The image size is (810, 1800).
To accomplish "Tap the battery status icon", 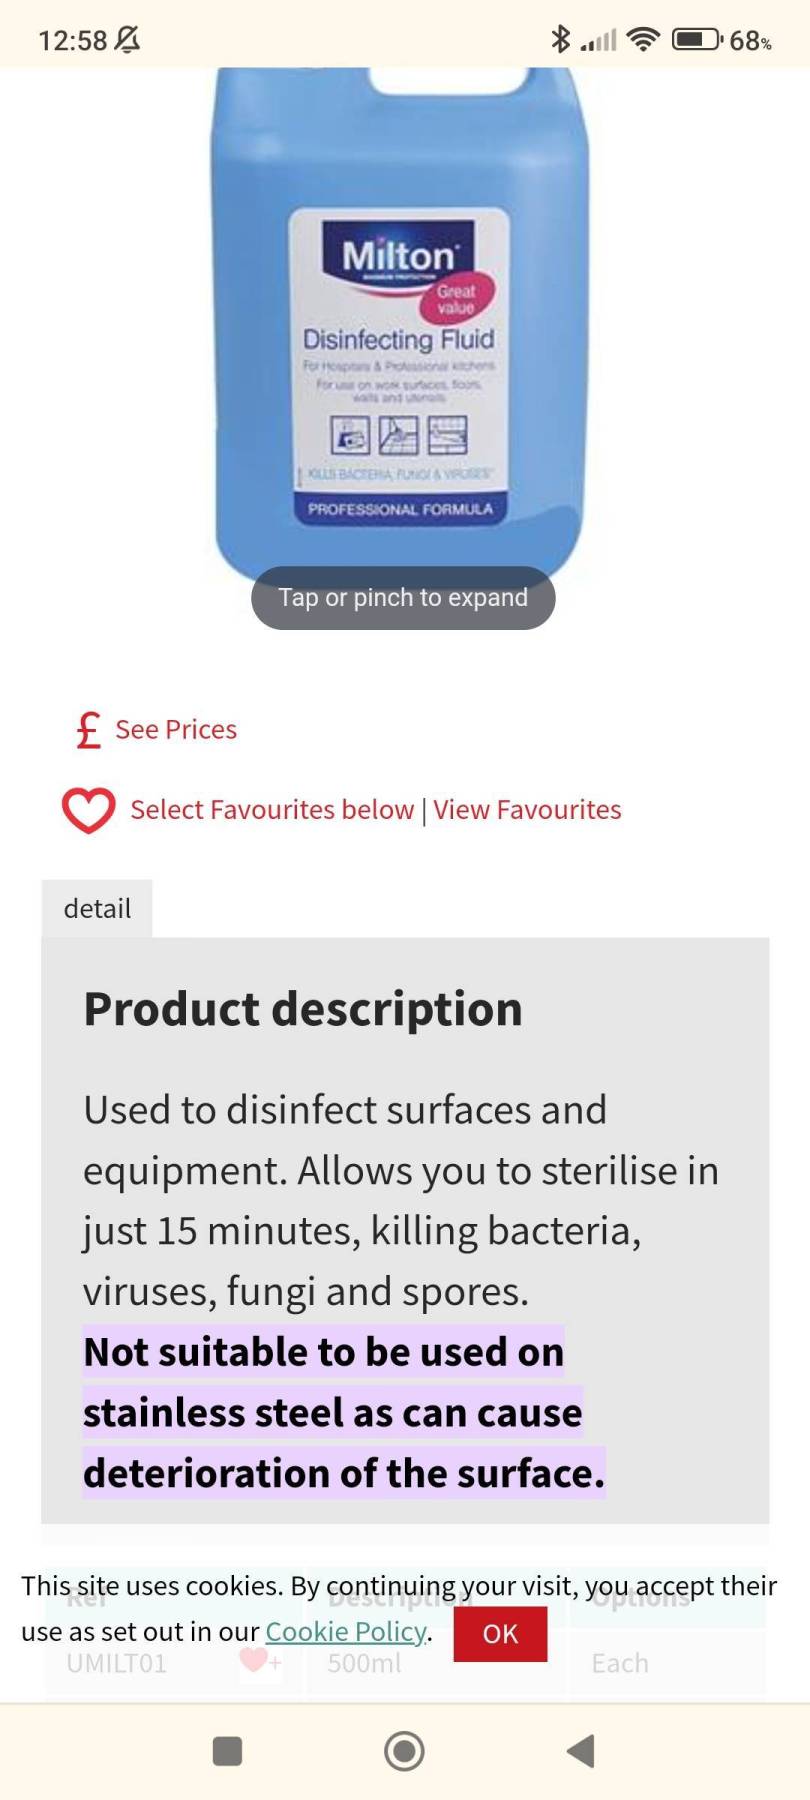I will point(697,40).
